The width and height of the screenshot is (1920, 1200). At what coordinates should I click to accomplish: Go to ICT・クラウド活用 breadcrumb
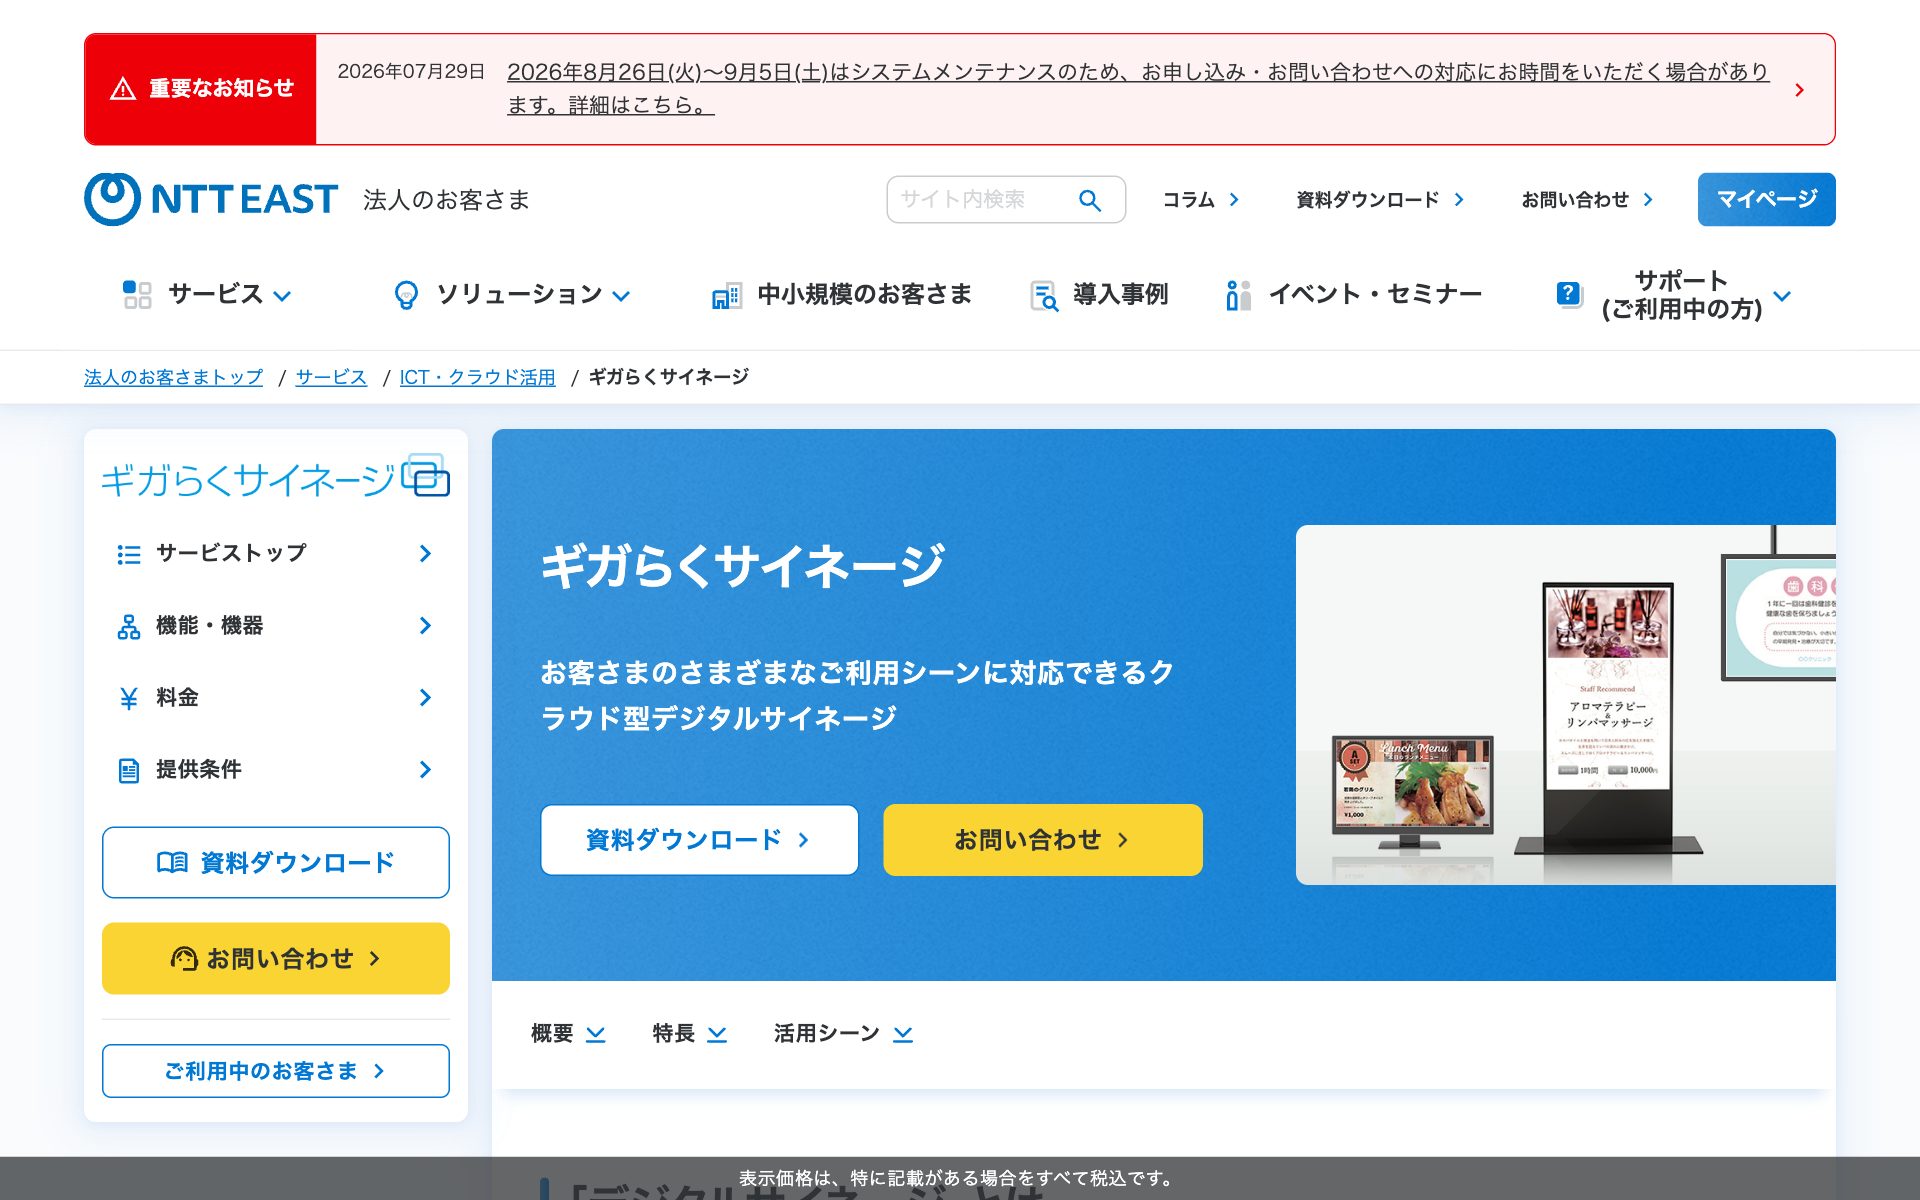point(477,377)
